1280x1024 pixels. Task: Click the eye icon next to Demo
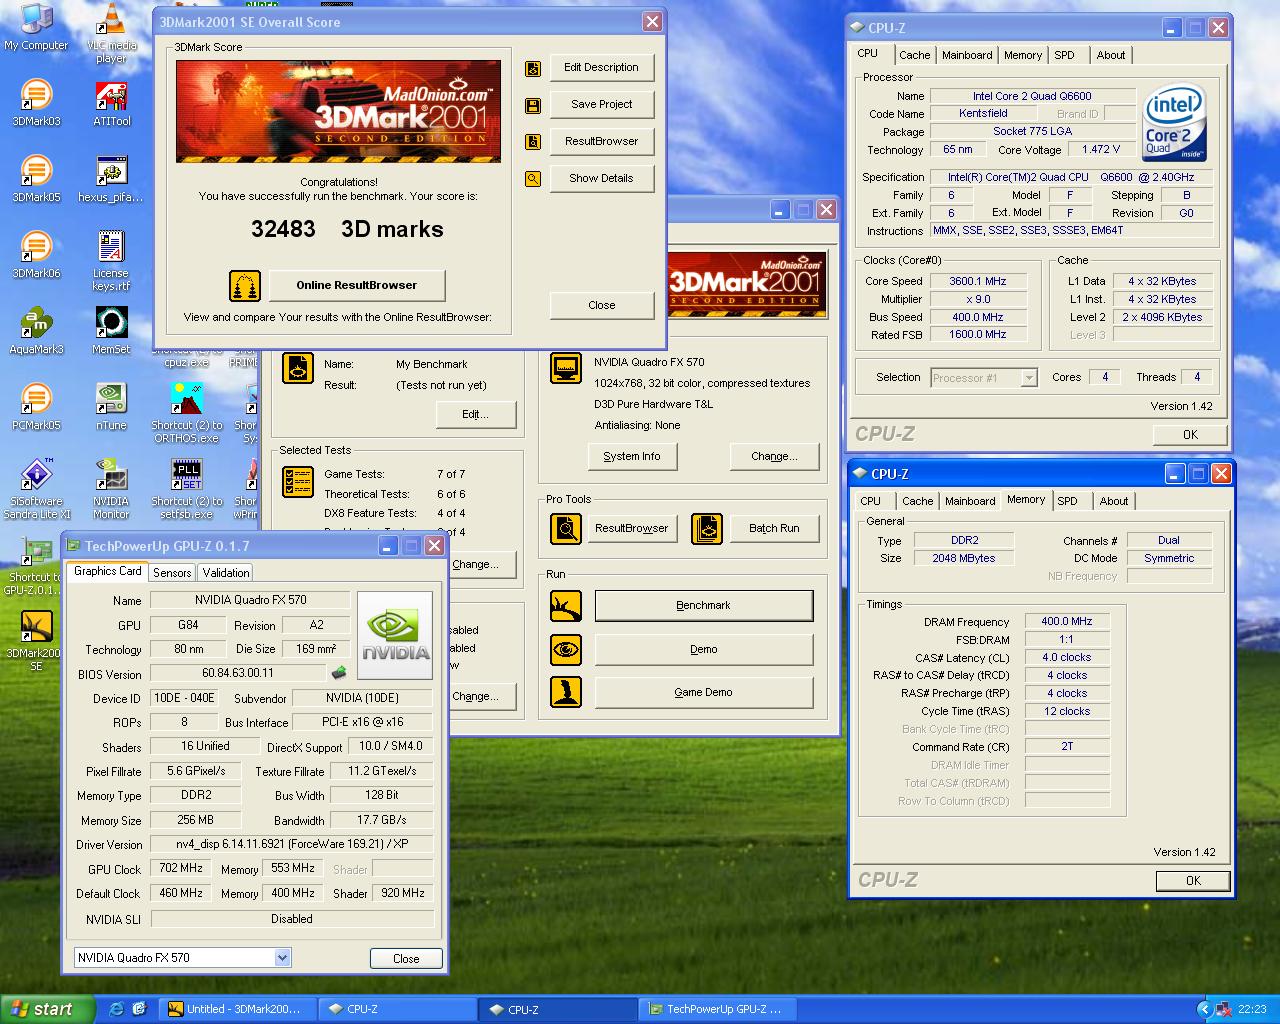[x=566, y=649]
